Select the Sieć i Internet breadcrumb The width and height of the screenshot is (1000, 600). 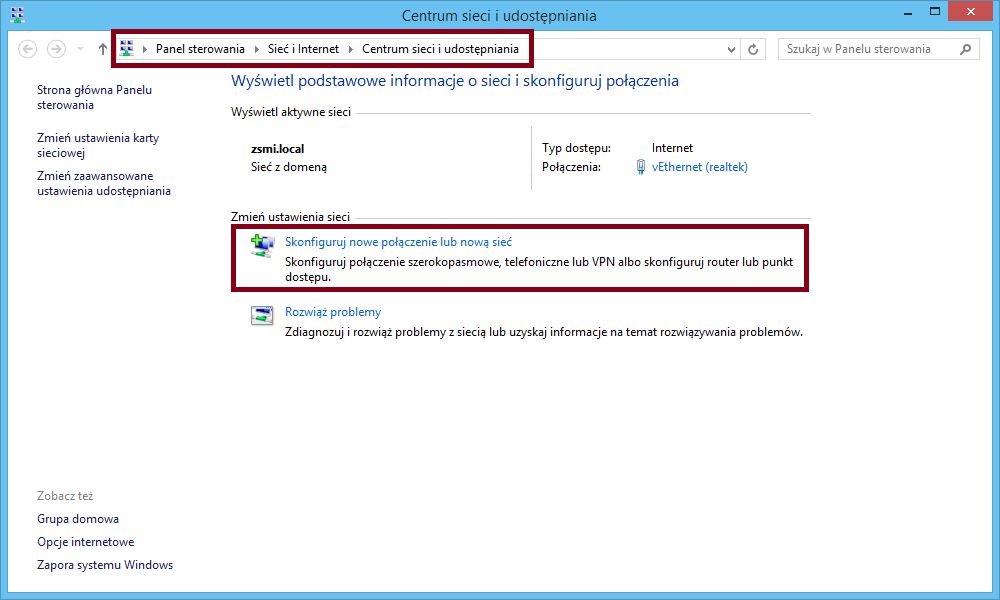[304, 49]
